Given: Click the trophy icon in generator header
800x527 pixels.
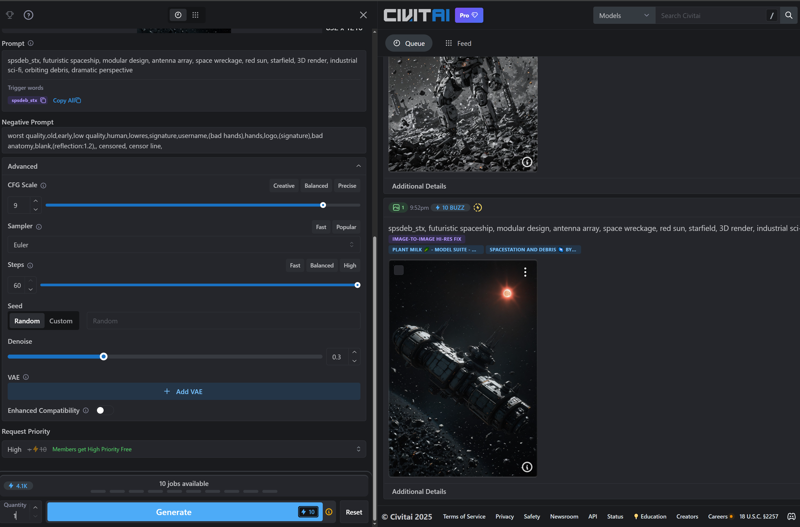Looking at the screenshot, I should pyautogui.click(x=10, y=15).
